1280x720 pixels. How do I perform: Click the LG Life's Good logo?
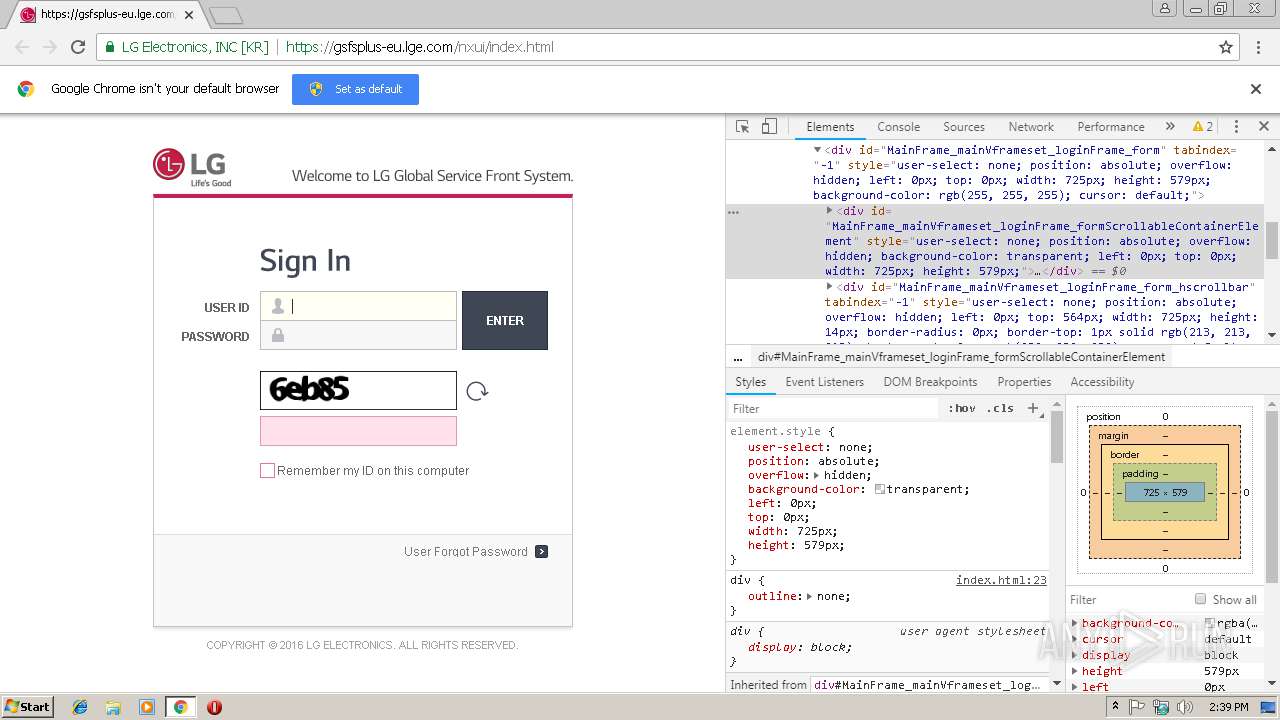click(193, 168)
